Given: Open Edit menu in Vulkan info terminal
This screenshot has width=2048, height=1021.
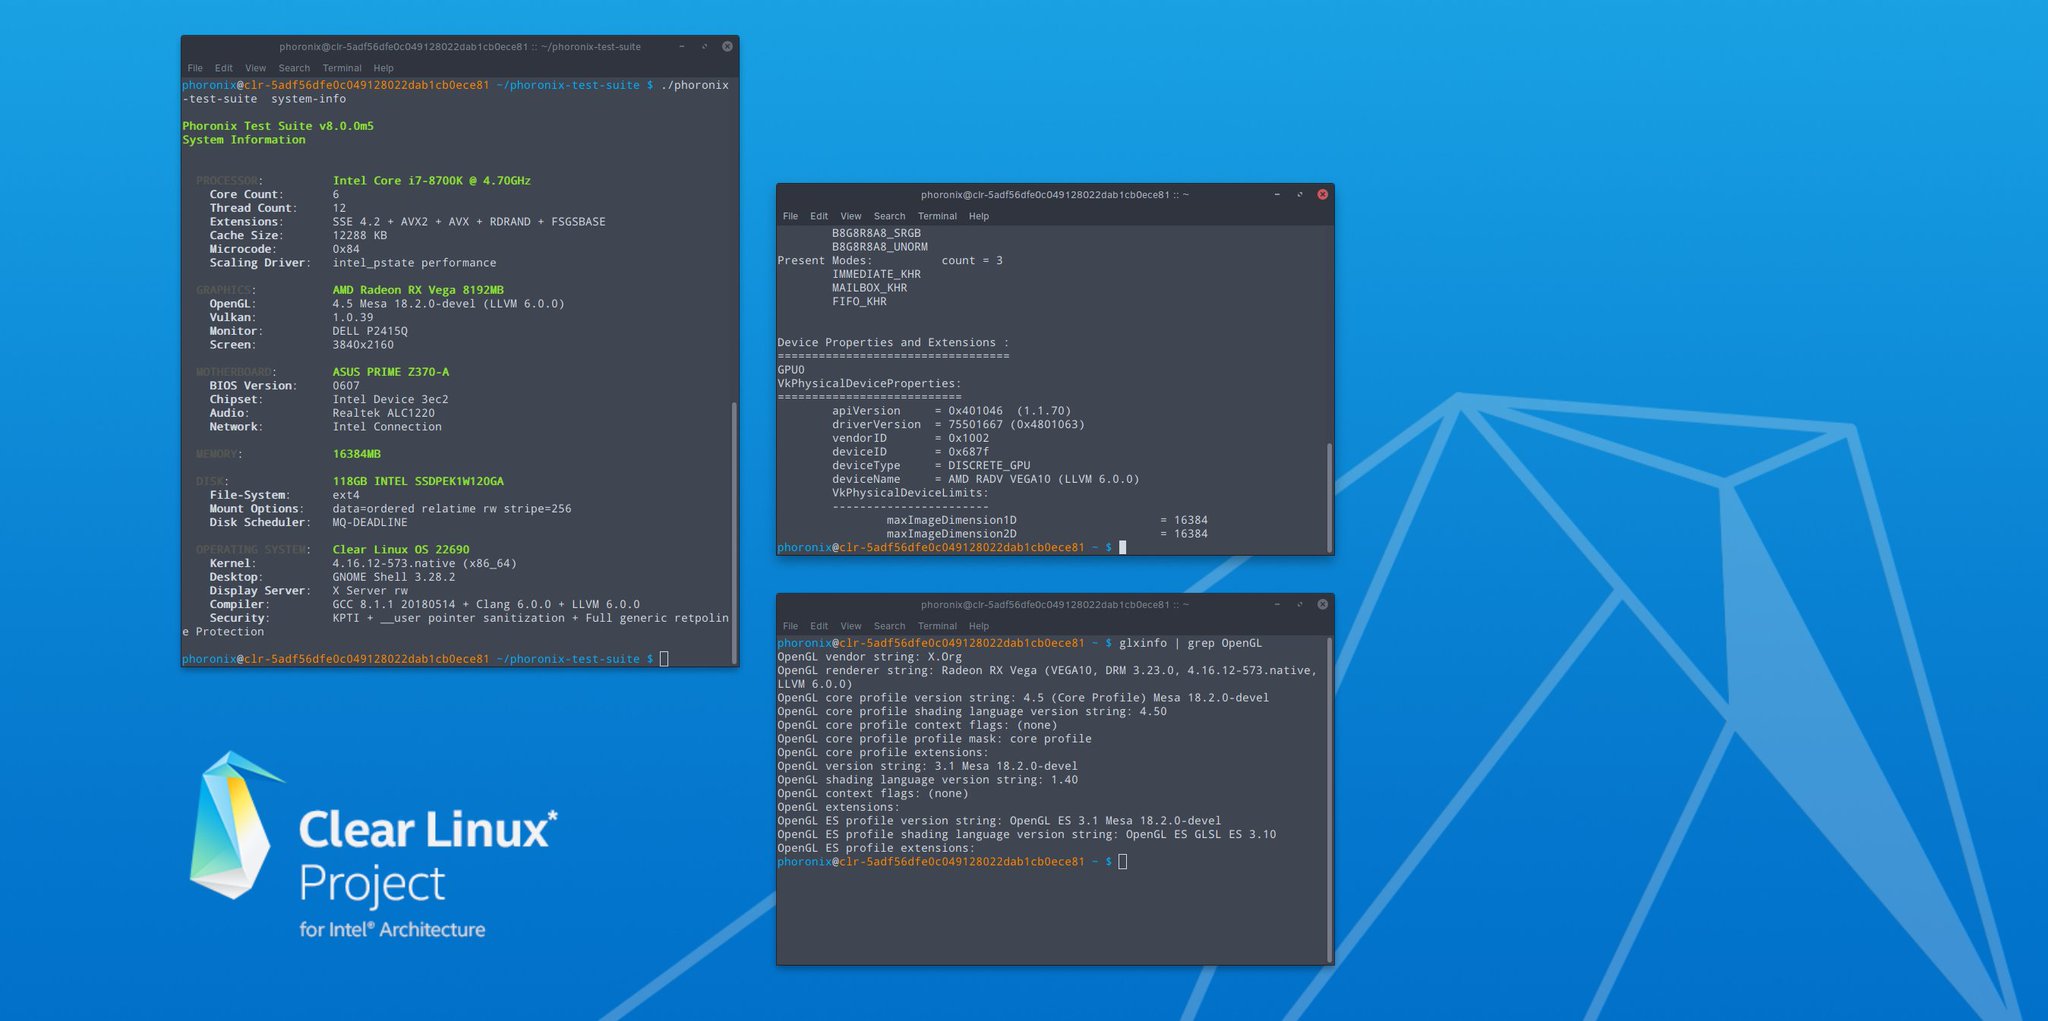Looking at the screenshot, I should point(819,216).
